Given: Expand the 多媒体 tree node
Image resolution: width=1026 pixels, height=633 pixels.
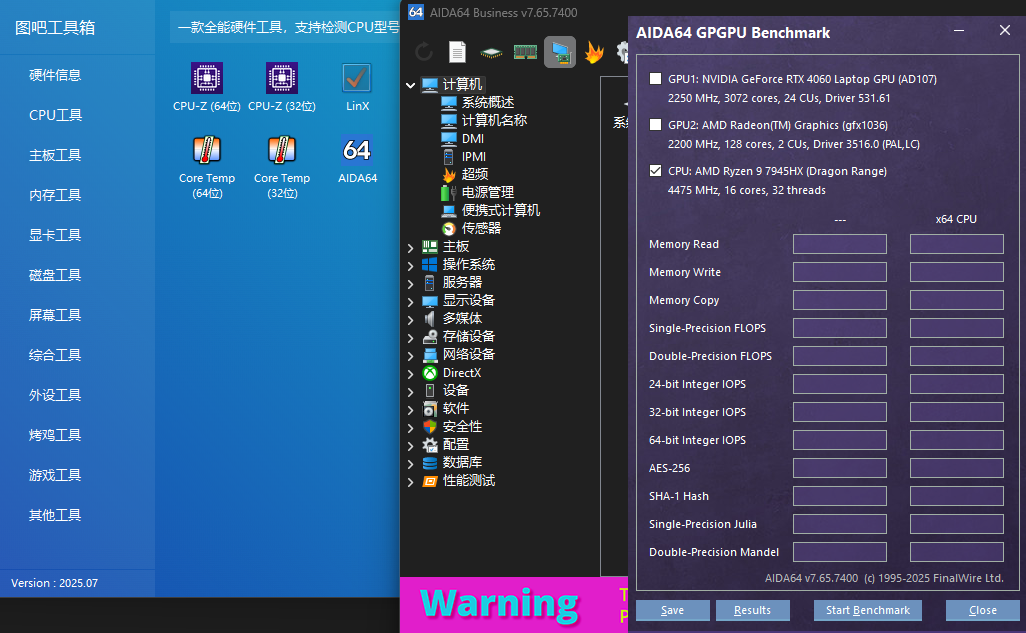Looking at the screenshot, I should pyautogui.click(x=410, y=319).
